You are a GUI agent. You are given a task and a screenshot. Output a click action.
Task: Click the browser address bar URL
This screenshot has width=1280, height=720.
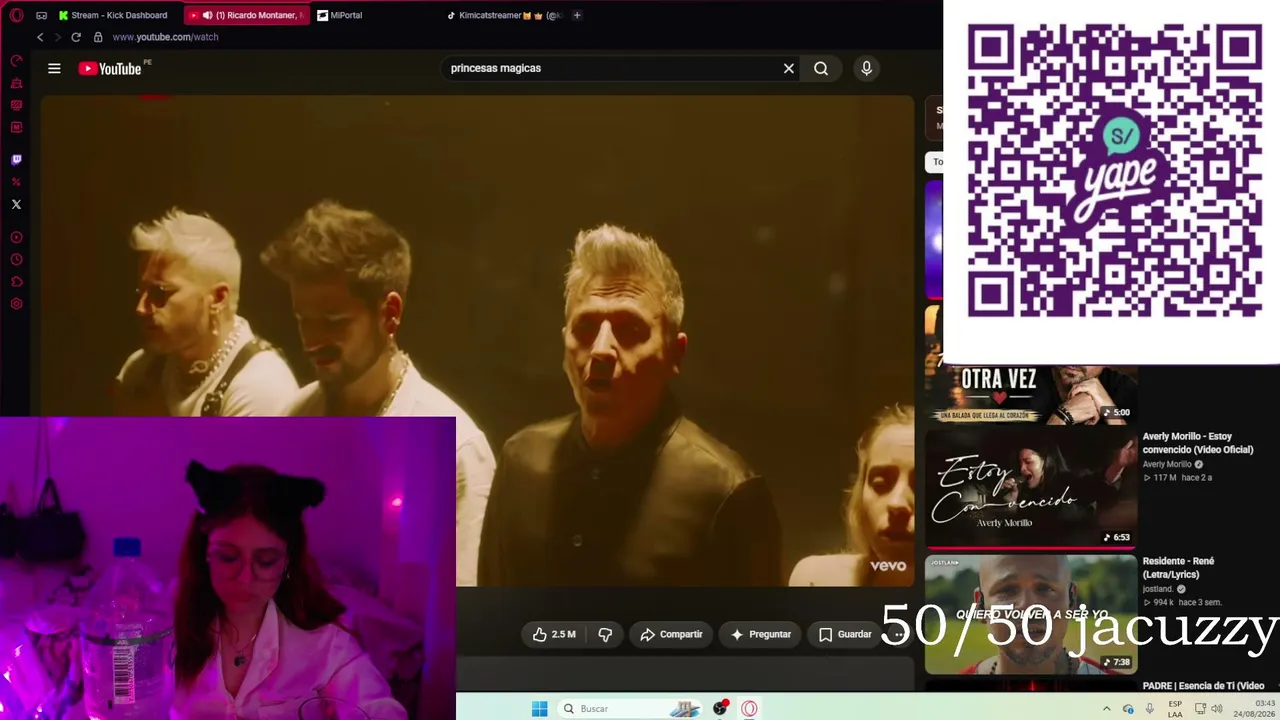point(165,37)
